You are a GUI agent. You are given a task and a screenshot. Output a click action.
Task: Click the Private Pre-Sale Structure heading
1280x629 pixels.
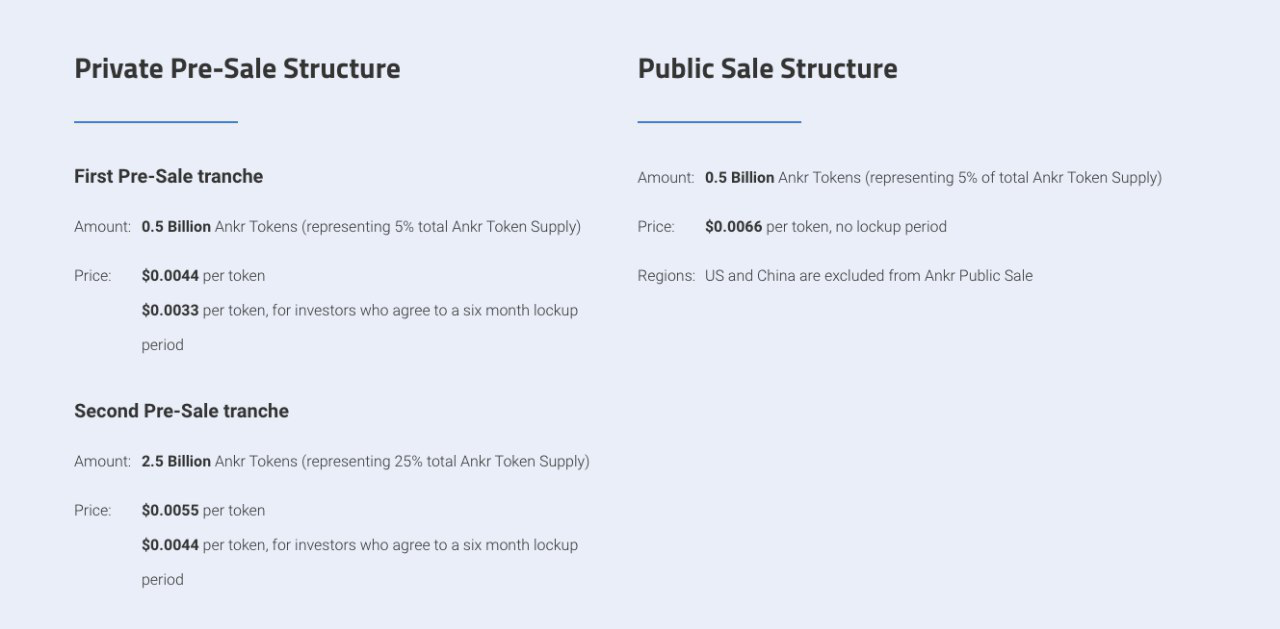pyautogui.click(x=237, y=69)
